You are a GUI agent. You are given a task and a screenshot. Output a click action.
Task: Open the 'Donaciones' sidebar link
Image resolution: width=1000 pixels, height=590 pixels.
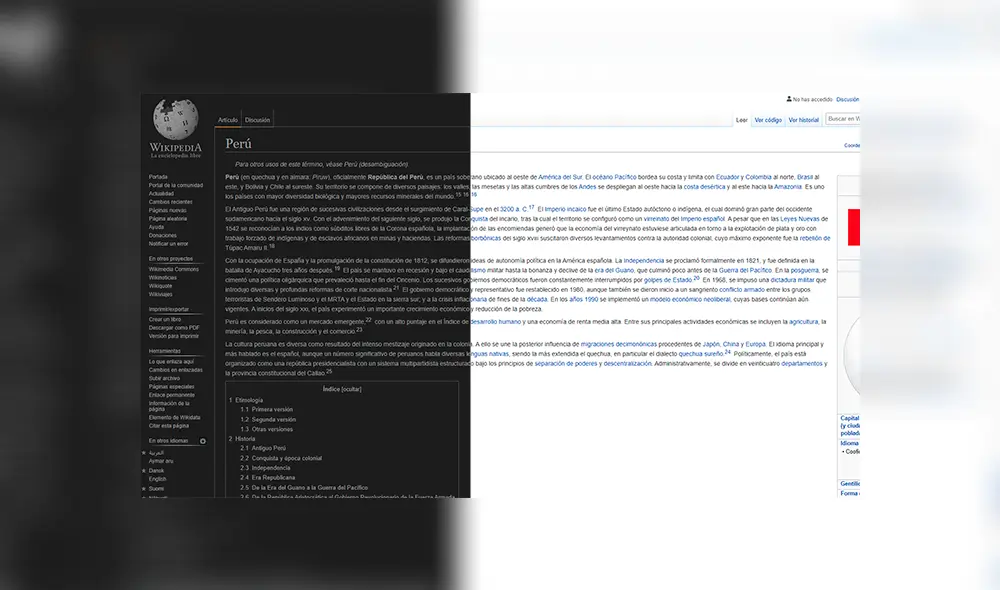[x=162, y=236]
